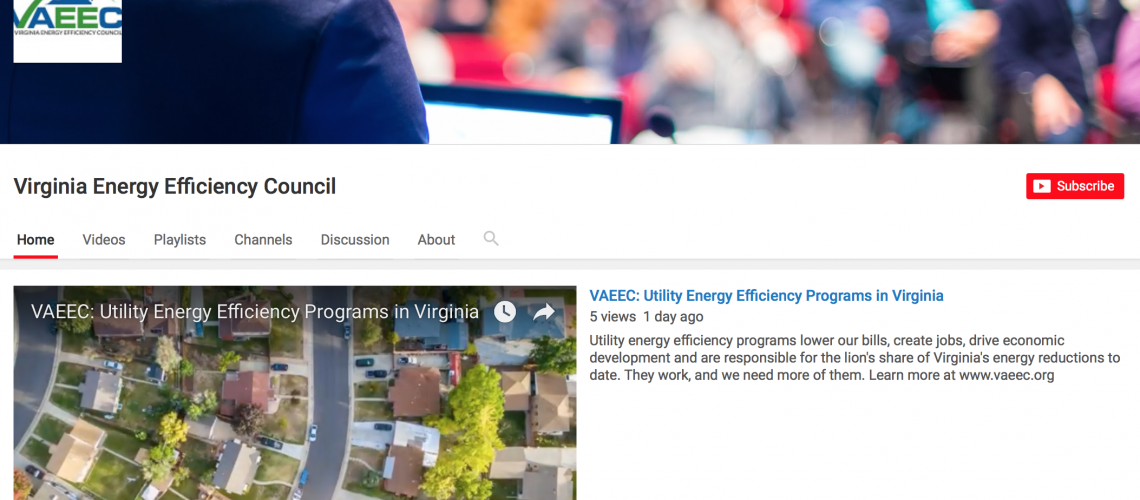The height and width of the screenshot is (500, 1140).
Task: View the About tab
Action: [x=436, y=240]
